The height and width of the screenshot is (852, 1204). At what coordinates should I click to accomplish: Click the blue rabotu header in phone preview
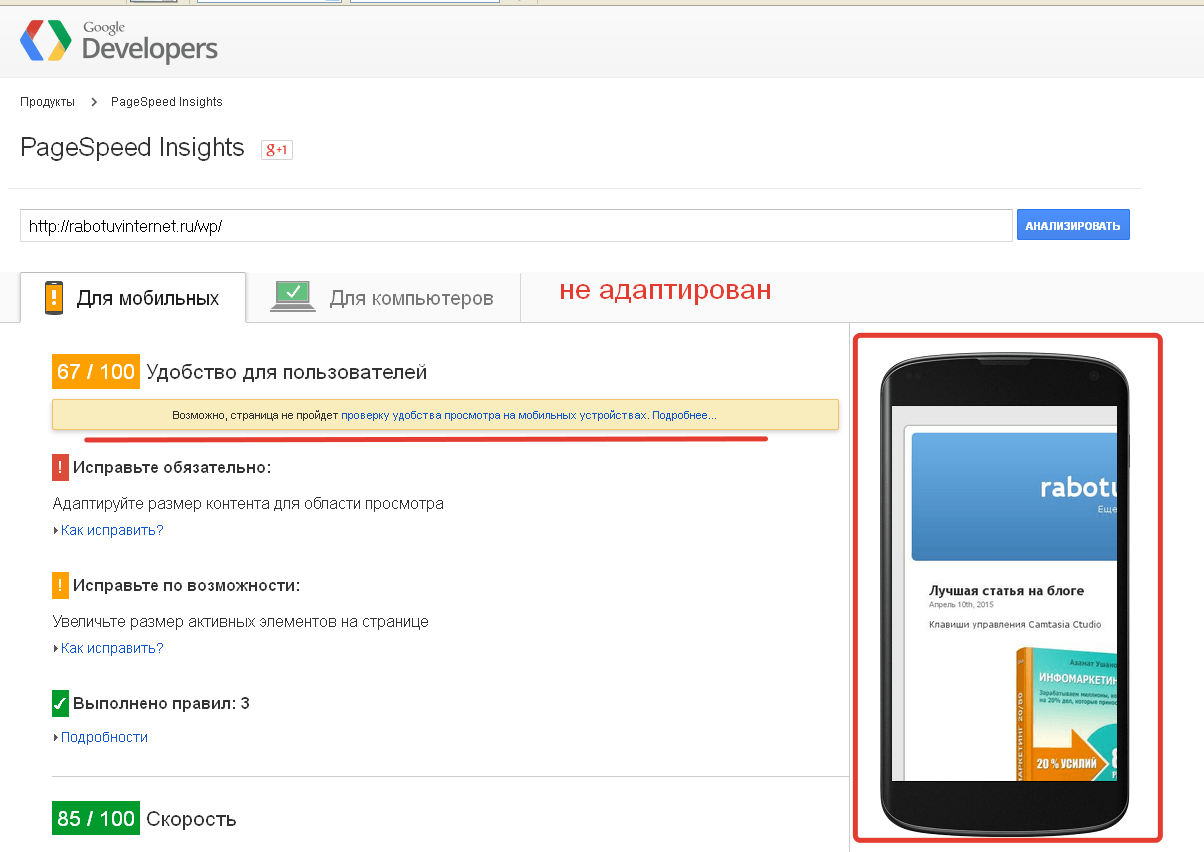[1015, 495]
